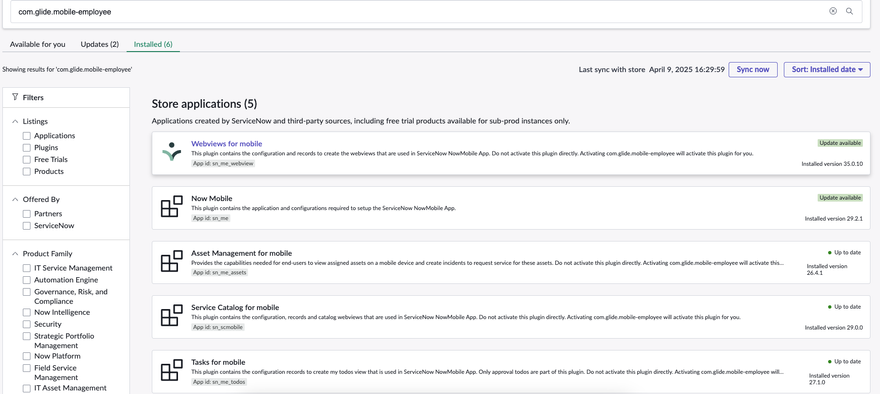Check the IT Service Management filter
Image resolution: width=880 pixels, height=394 pixels.
pyautogui.click(x=26, y=268)
